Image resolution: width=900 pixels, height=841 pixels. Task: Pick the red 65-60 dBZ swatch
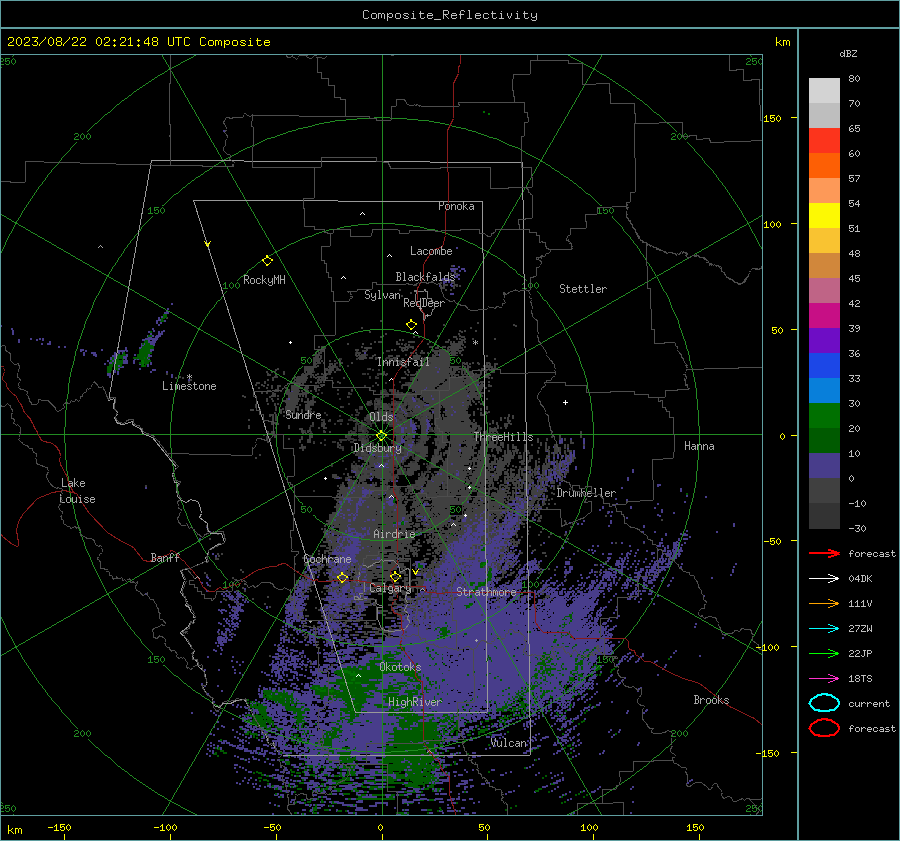[x=824, y=141]
